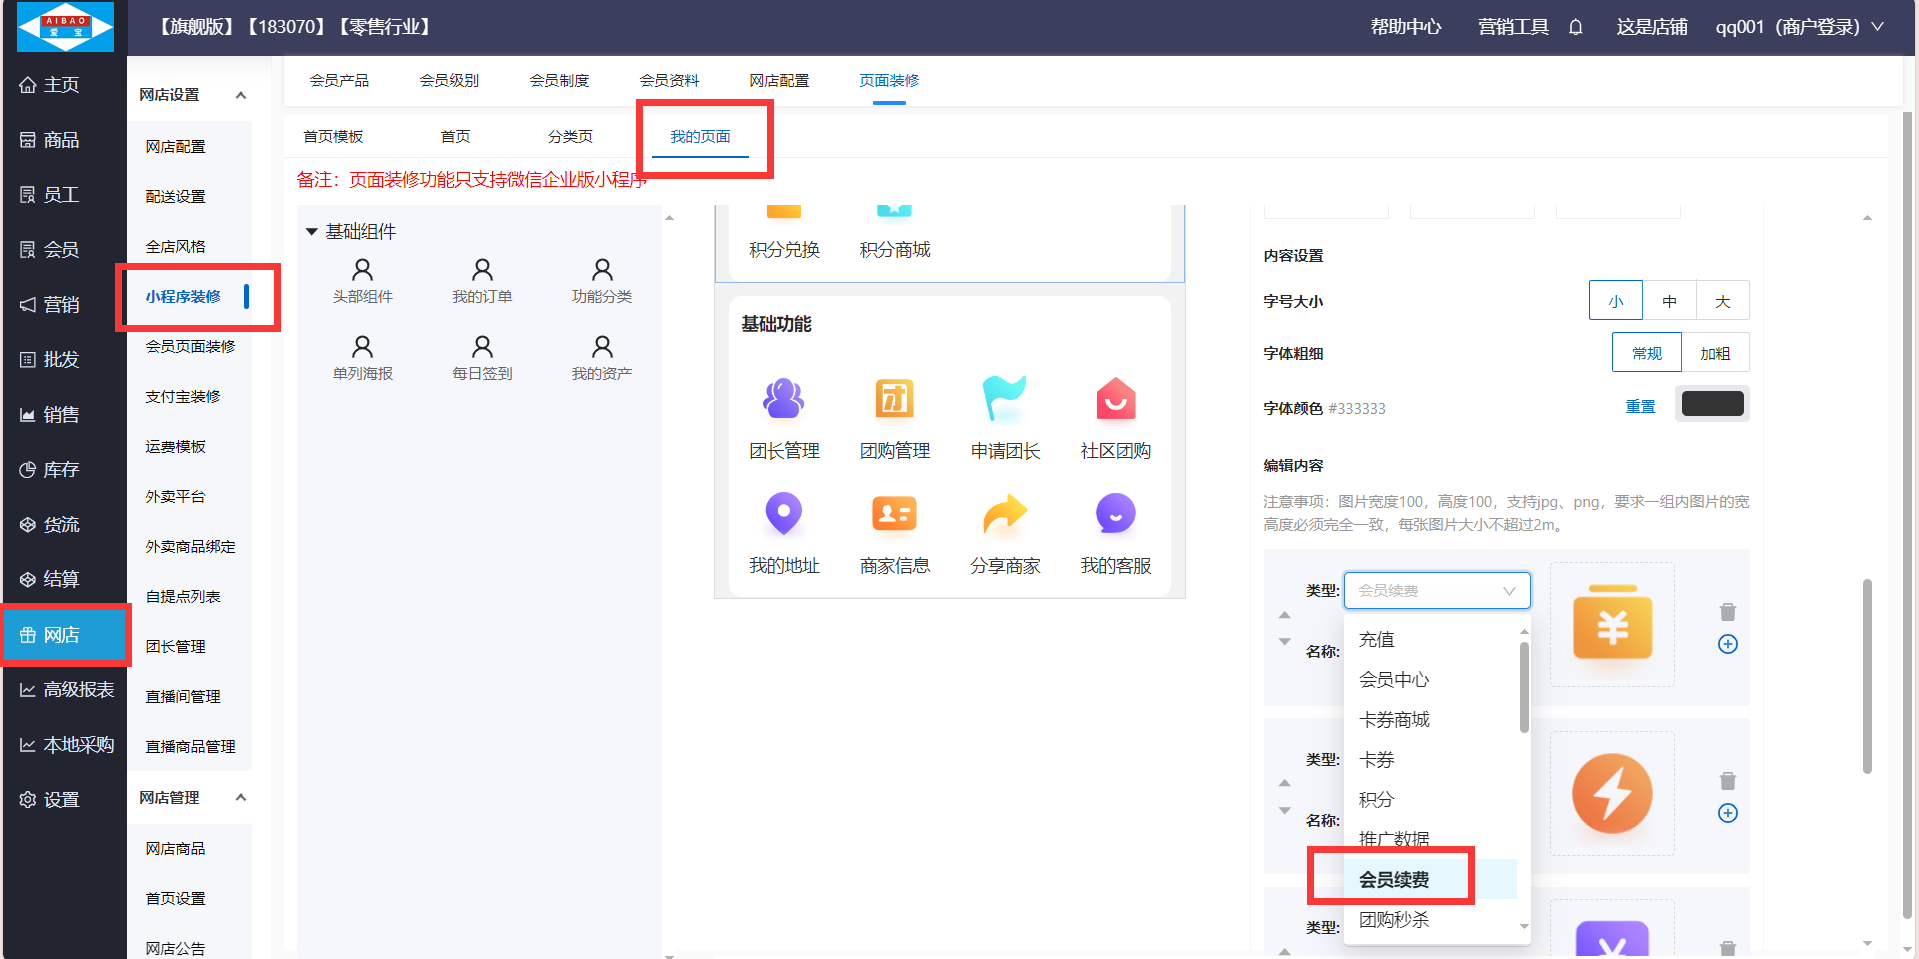Click the 重置 font color link

coord(1640,406)
